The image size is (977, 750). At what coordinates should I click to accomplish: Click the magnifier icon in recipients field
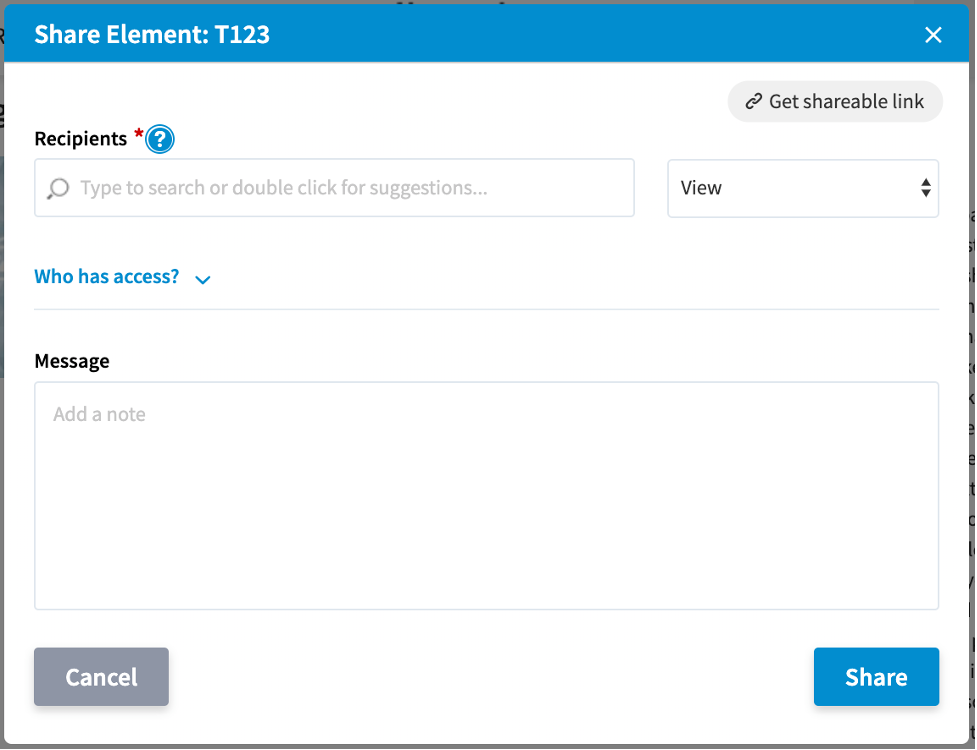(x=58, y=188)
